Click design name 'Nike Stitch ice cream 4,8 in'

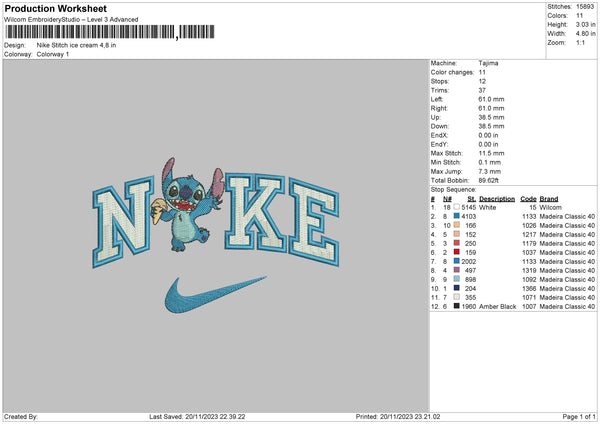[x=76, y=45]
